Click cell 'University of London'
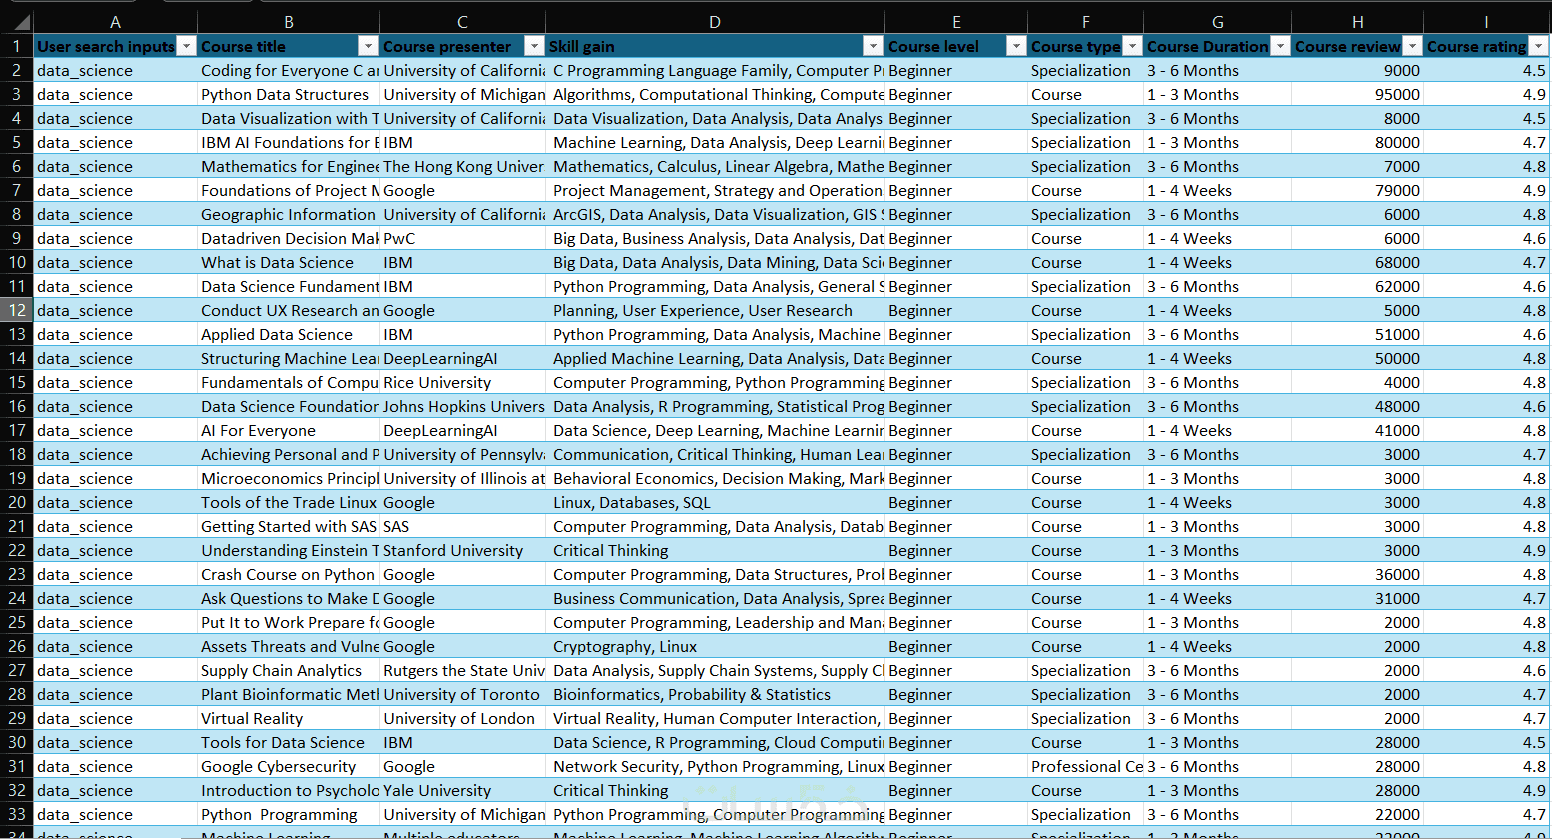Viewport: 1552px width, 839px height. 462,718
